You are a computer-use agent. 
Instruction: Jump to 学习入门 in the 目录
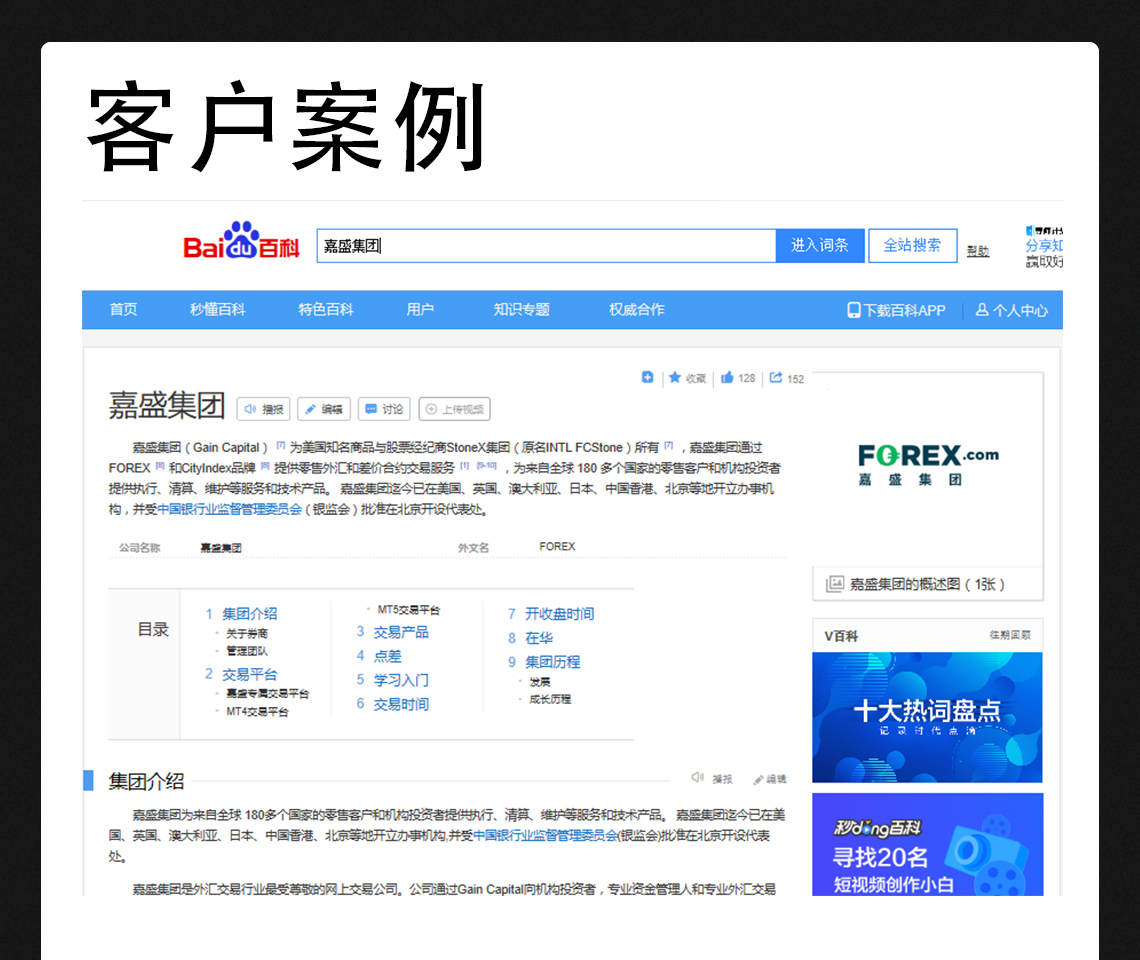click(x=401, y=680)
